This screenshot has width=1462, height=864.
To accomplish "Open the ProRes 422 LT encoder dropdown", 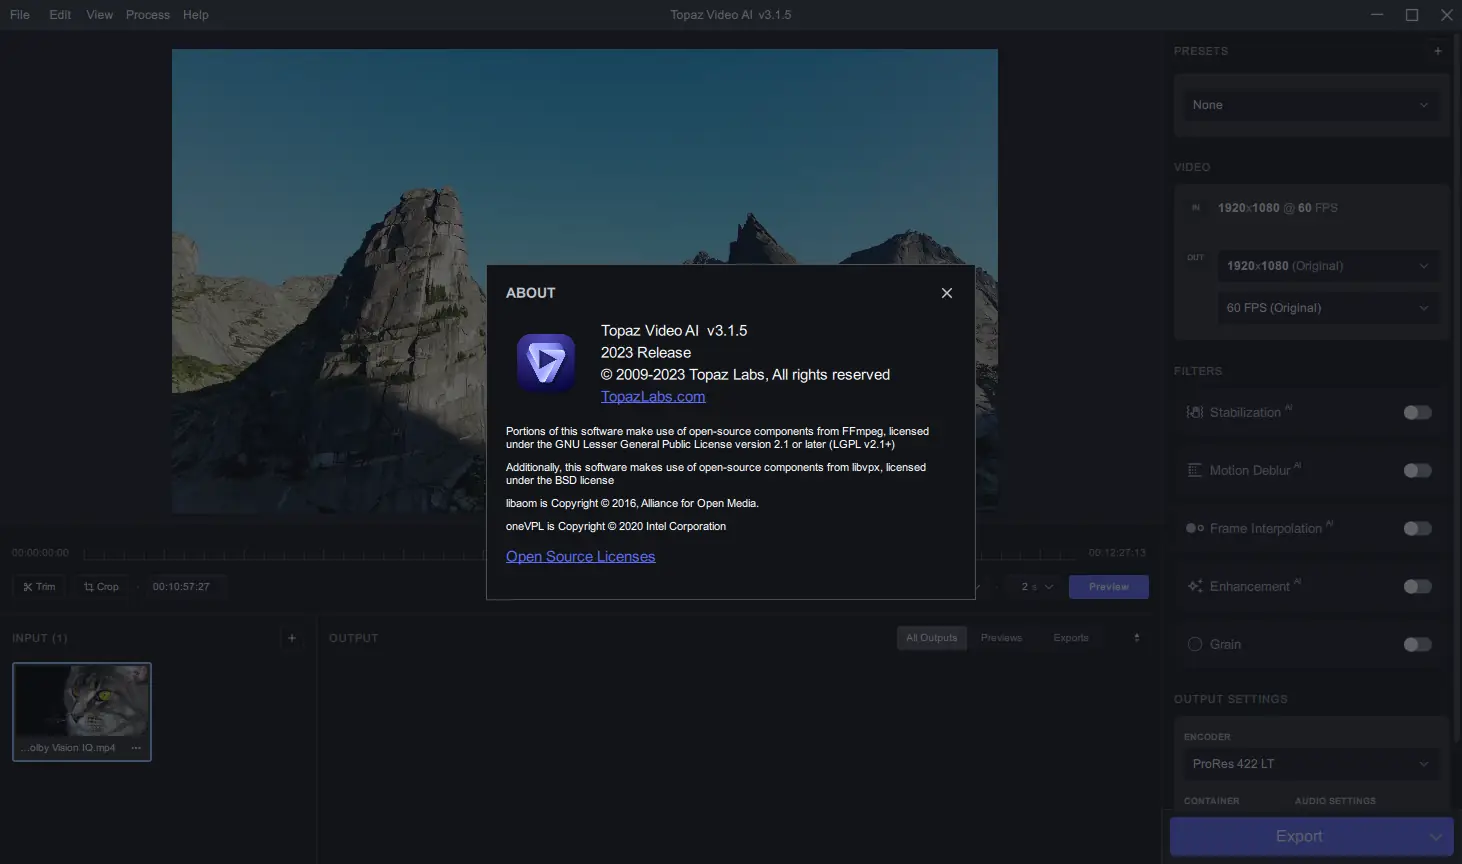I will [1310, 764].
